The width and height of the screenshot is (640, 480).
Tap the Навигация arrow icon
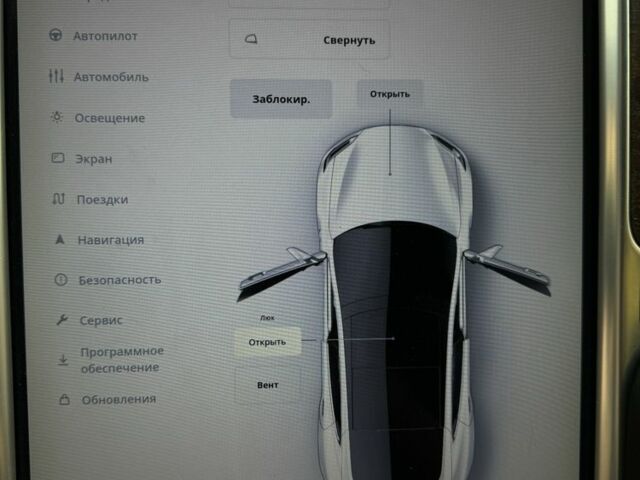(59, 240)
